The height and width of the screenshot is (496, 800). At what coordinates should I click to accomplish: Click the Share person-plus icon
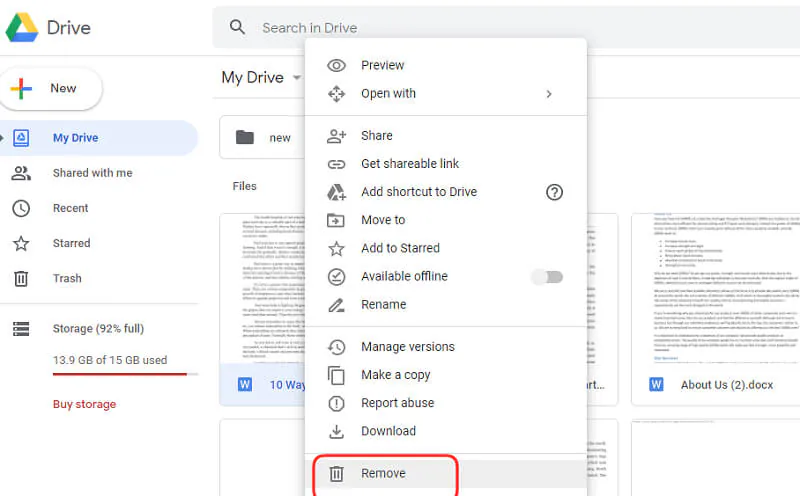tap(336, 136)
